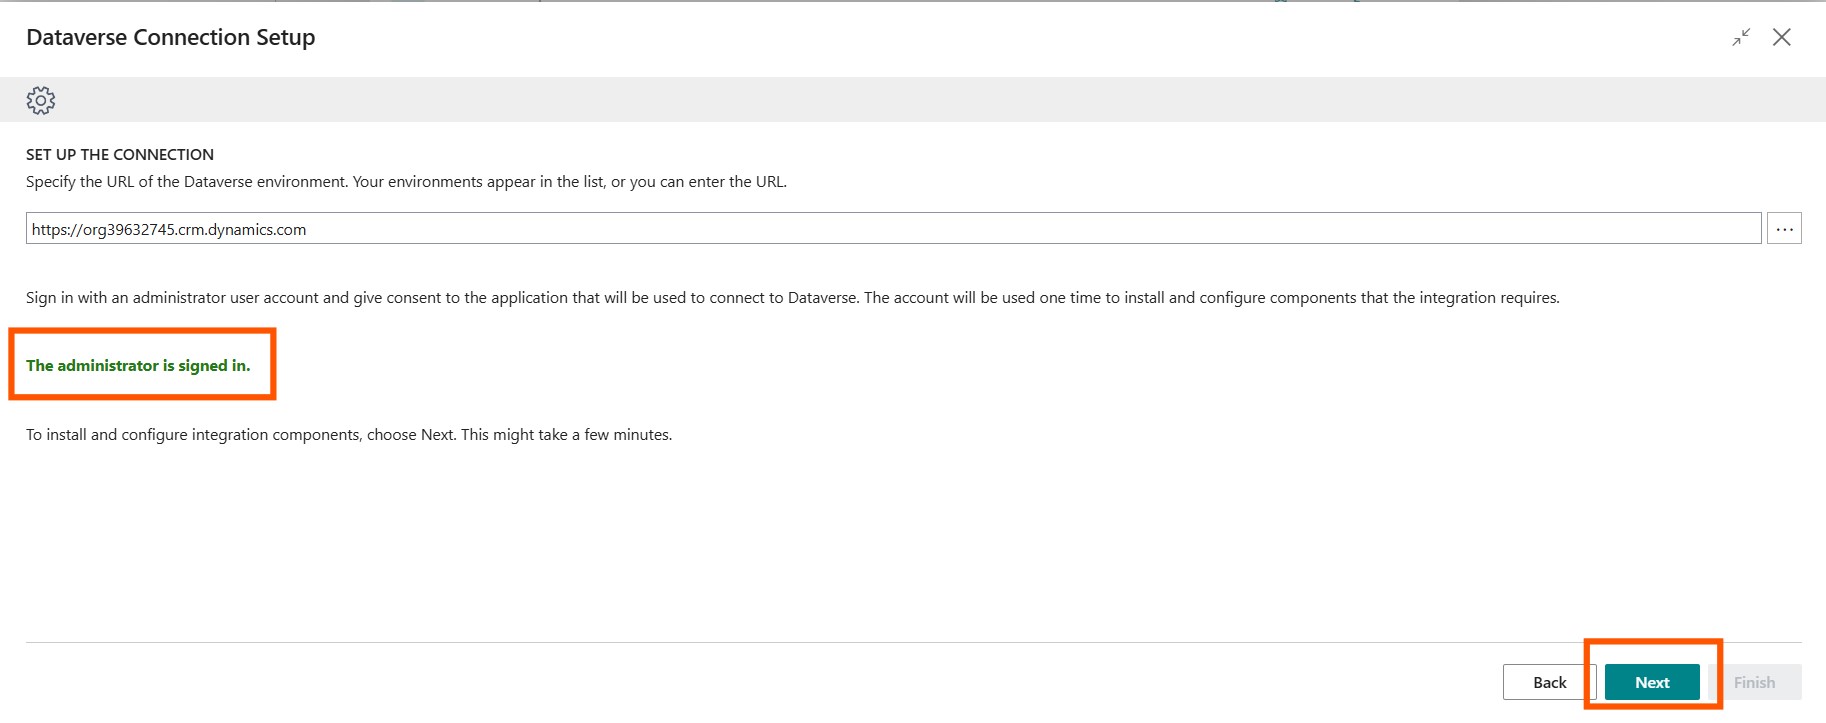Click the greyed-out Finish button
This screenshot has height=723, width=1826.
(x=1754, y=682)
